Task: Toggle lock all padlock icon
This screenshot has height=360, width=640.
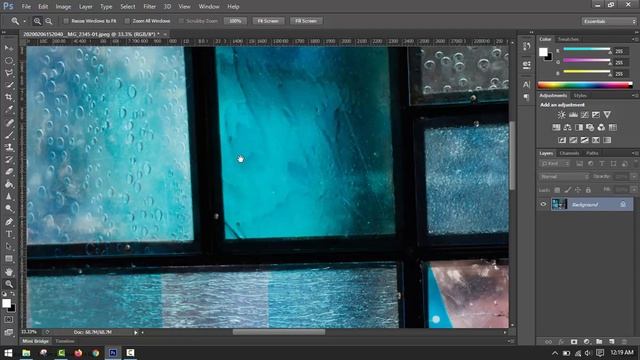Action: click(x=588, y=190)
